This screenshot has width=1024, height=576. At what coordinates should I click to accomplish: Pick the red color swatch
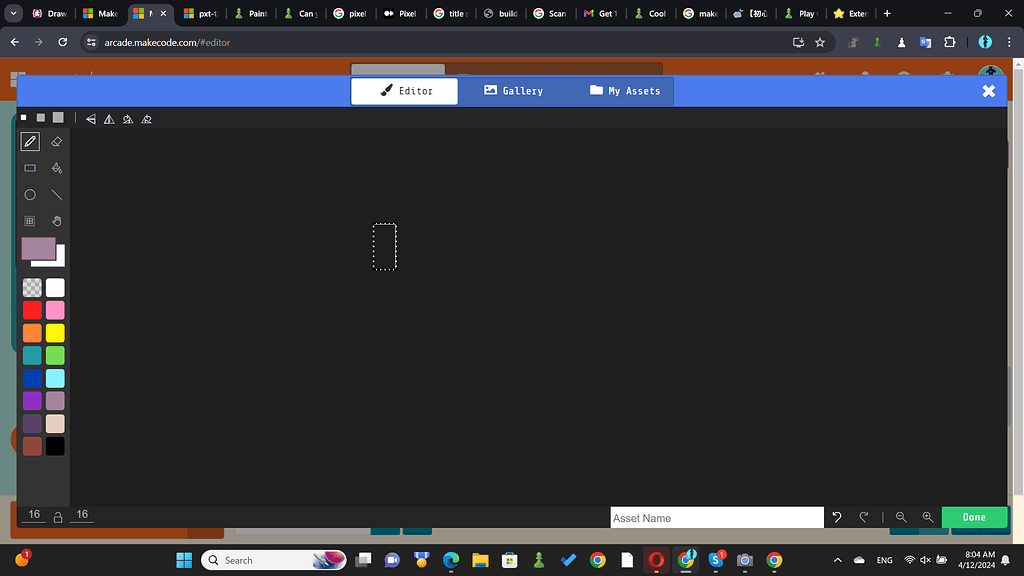click(x=33, y=310)
